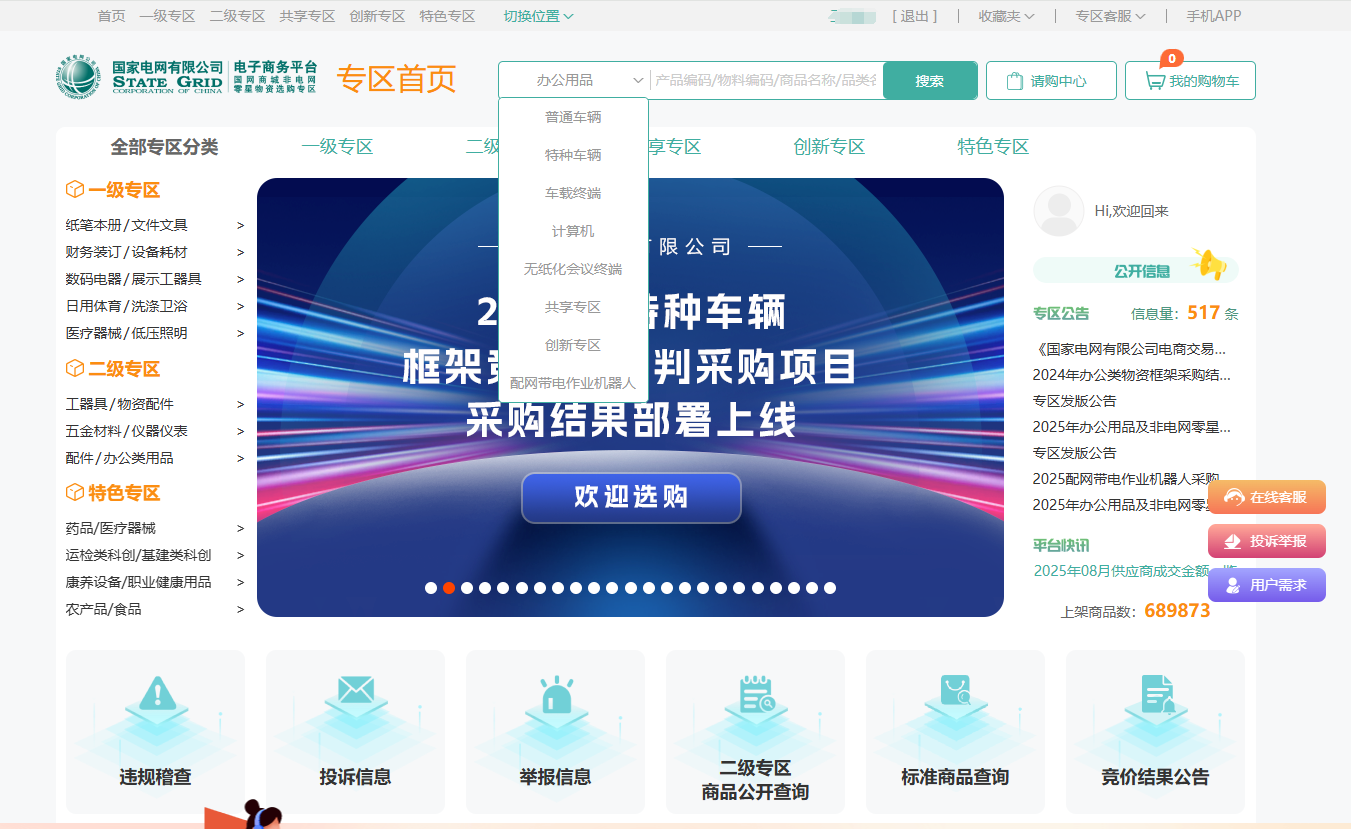Open 投诉信息 envelope icon
The height and width of the screenshot is (829, 1351).
tap(355, 690)
